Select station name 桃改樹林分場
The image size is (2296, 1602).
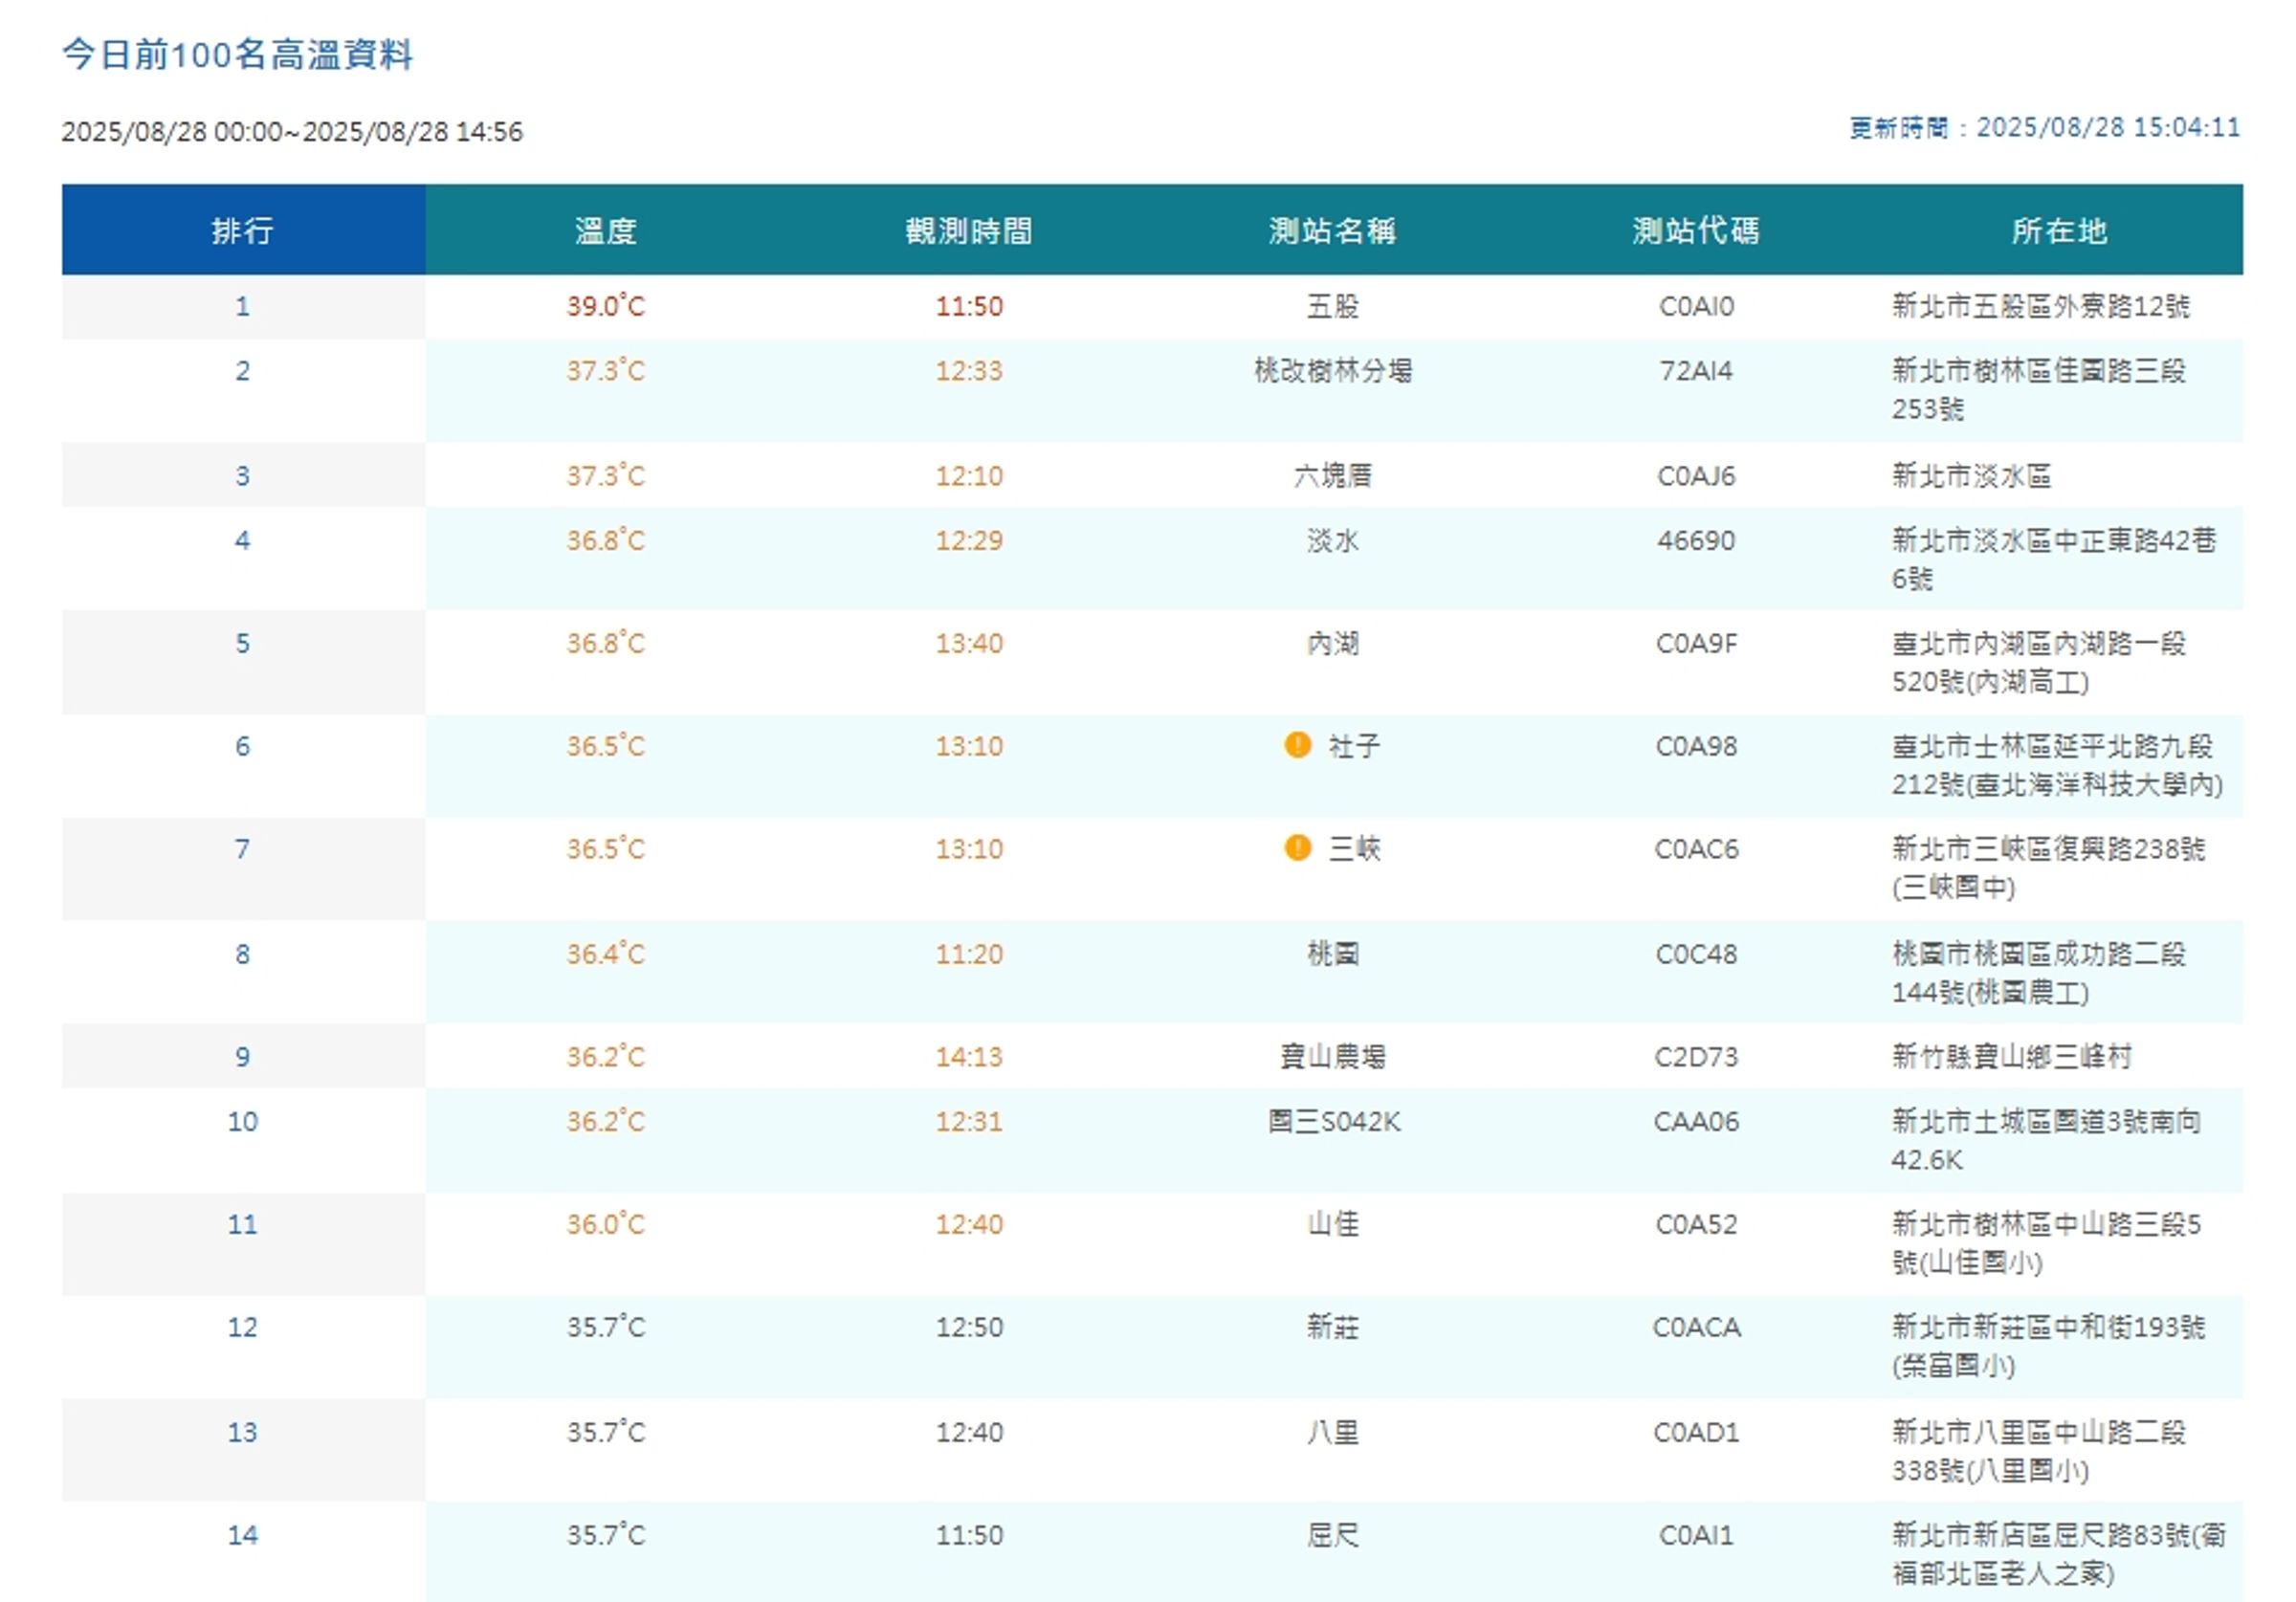coord(1333,371)
